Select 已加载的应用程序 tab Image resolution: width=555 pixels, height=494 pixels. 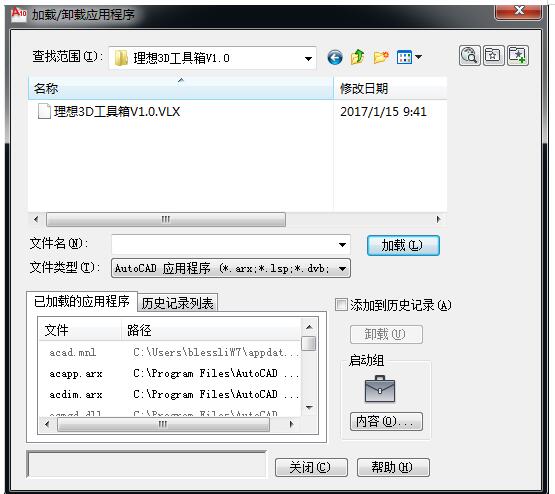coord(82,301)
